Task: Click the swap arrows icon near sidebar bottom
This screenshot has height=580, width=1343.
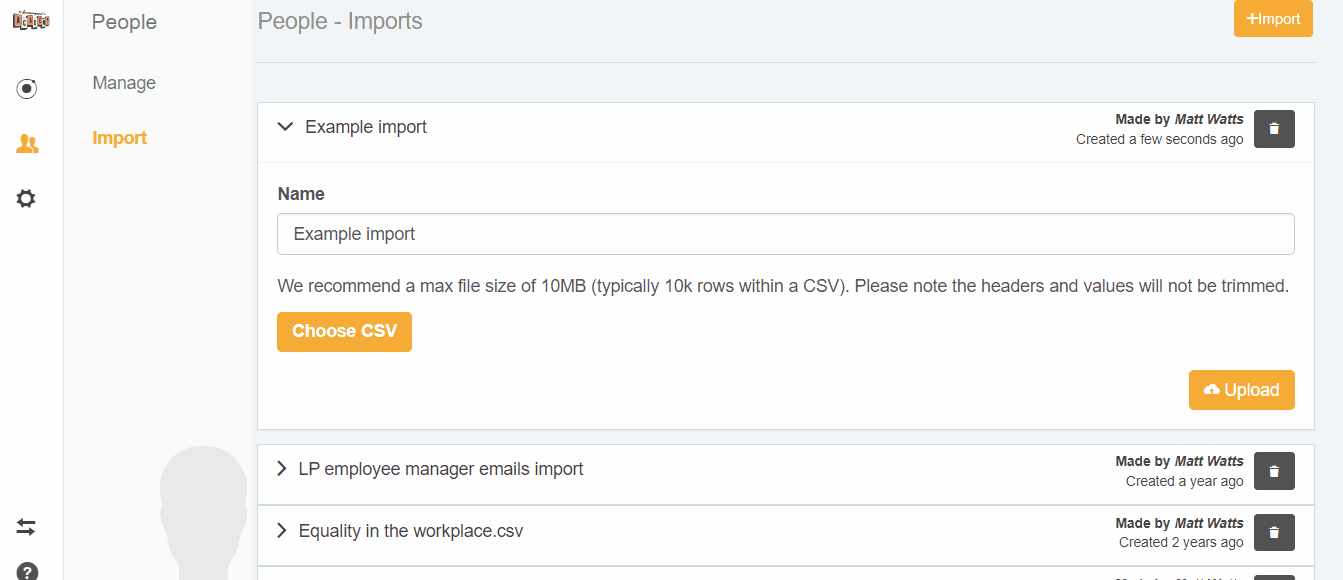Action: coord(26,526)
